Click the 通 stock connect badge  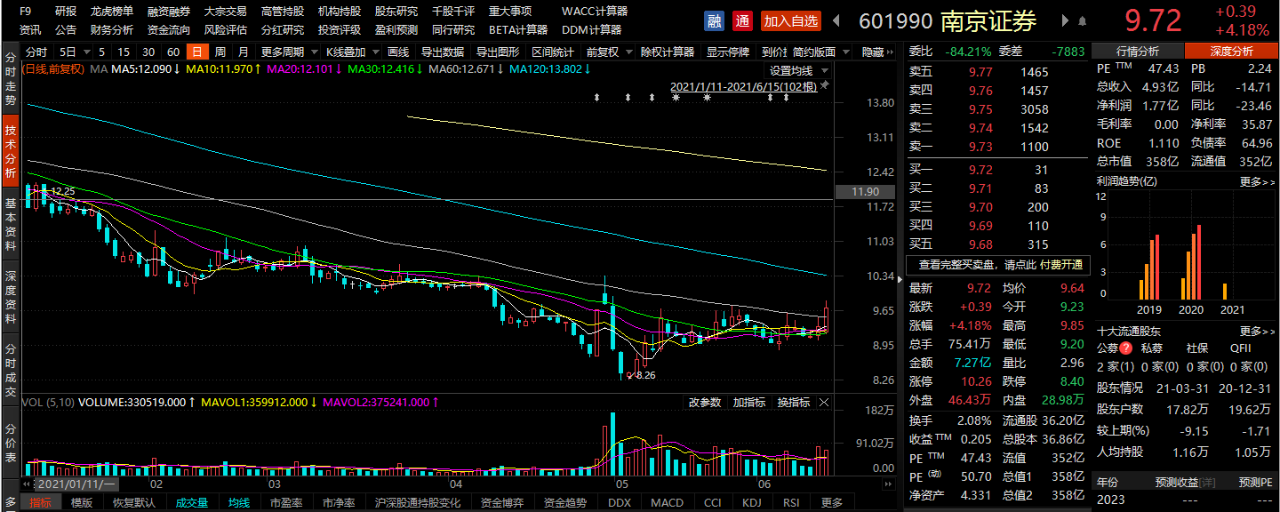[742, 20]
